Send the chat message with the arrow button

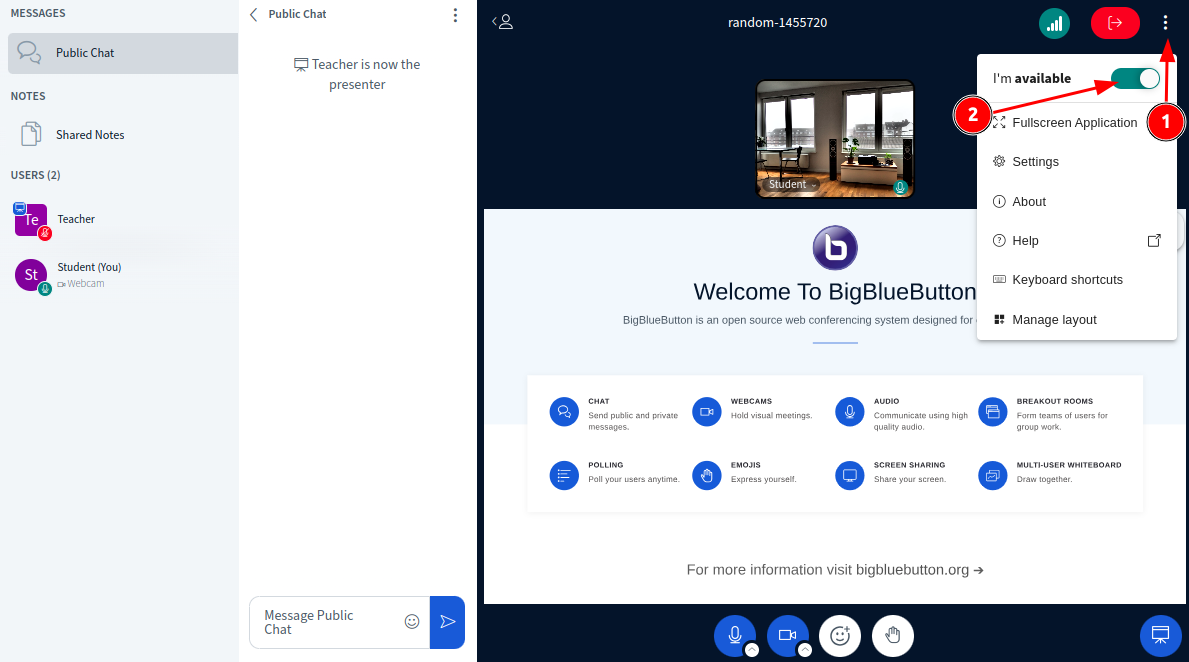tap(447, 622)
